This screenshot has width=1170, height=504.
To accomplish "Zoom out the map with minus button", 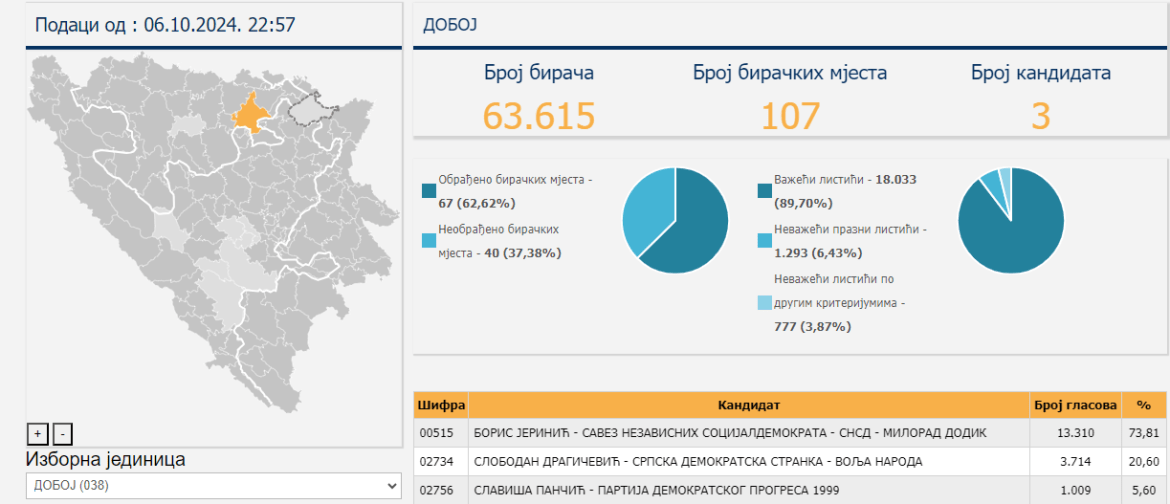I will [62, 434].
